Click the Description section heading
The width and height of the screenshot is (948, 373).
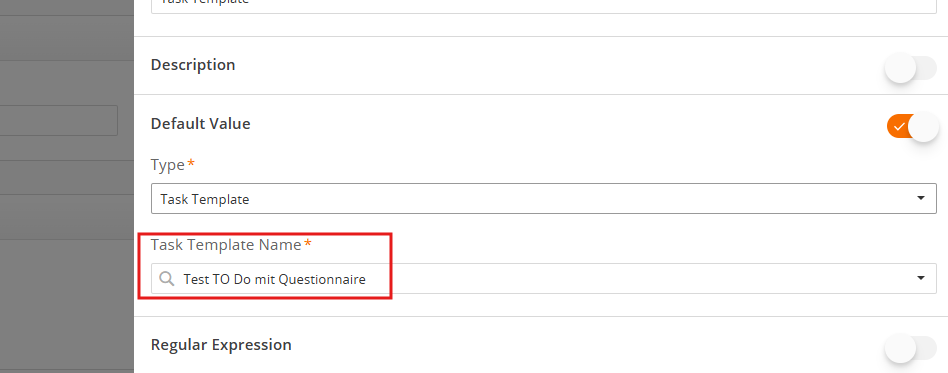193,65
